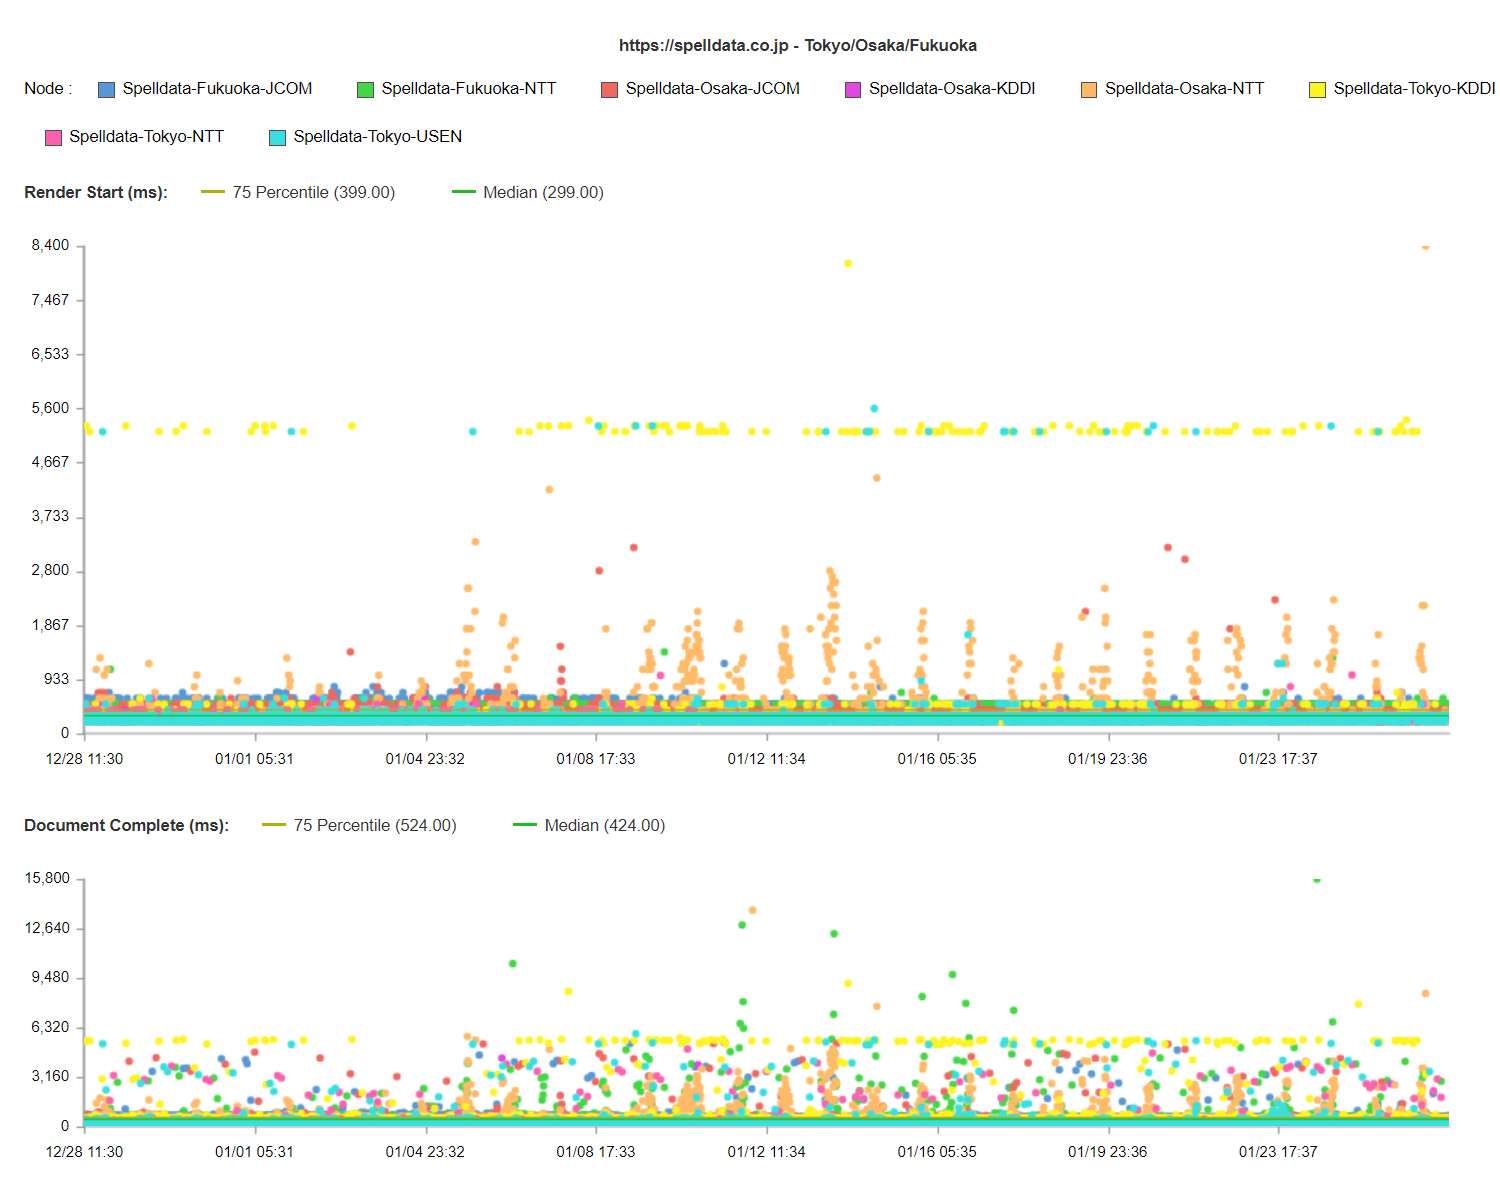1500x1182 pixels.
Task: Click the green Spelldata-Fukuoka-NTT legend square
Action: 365,89
